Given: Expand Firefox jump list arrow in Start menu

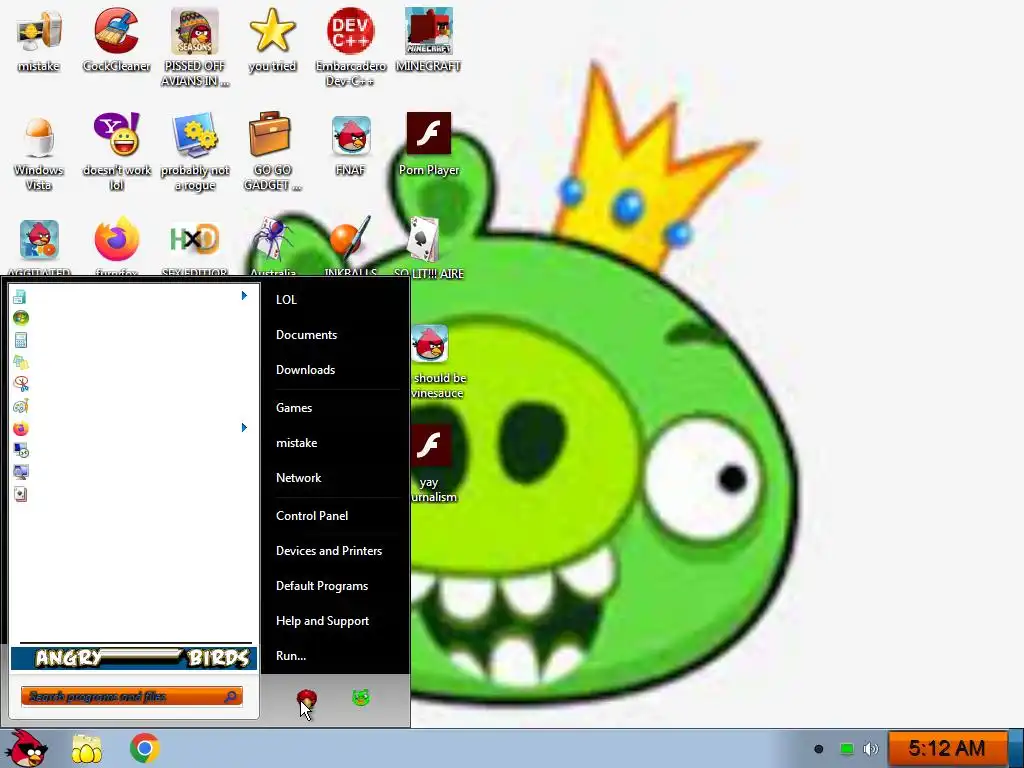Looking at the screenshot, I should 244,428.
